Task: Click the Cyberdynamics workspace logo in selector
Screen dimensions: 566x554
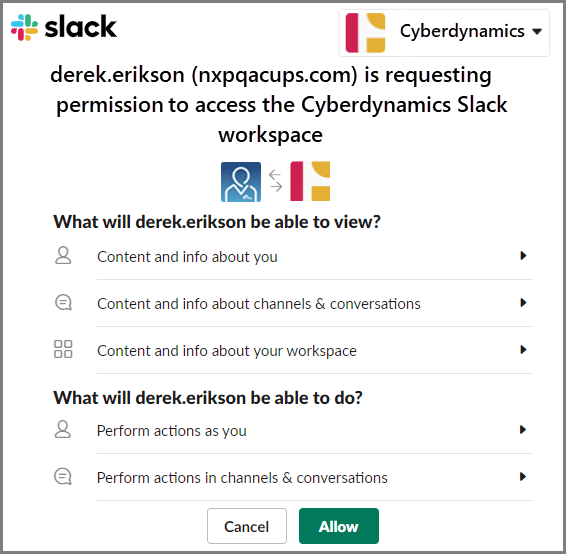Action: [365, 33]
